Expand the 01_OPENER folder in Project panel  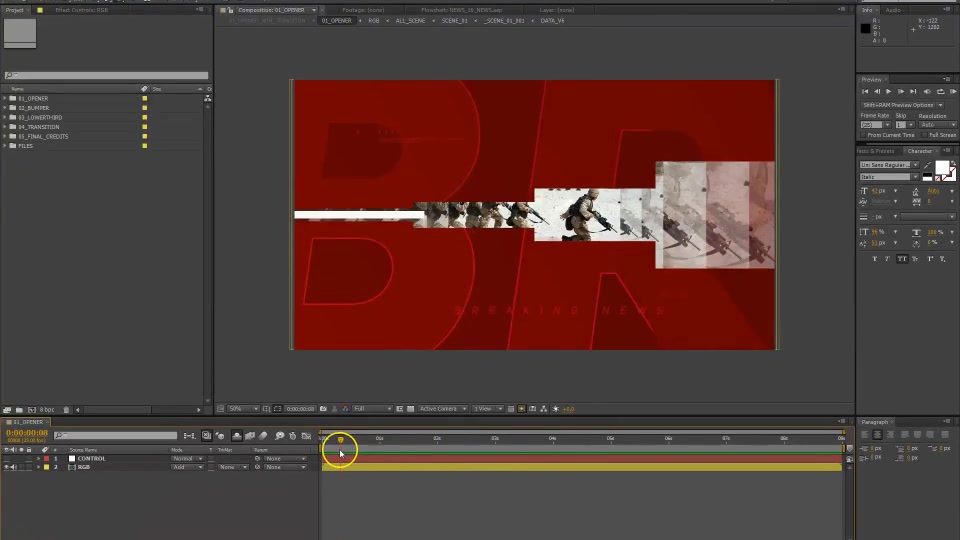pos(5,99)
